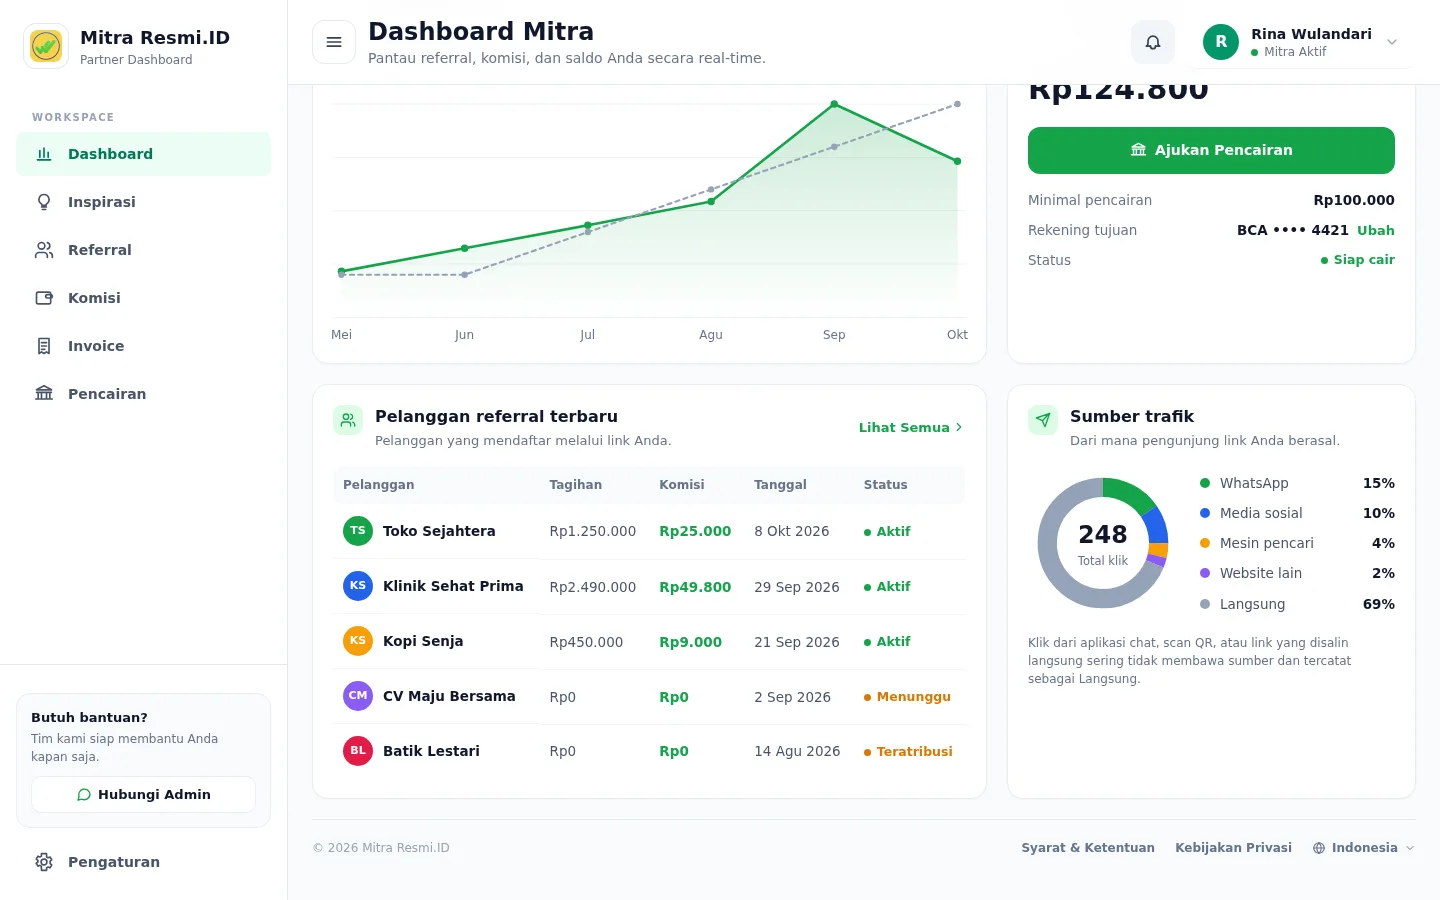Click the chat bubble icon on Hubungi Admin

pos(84,795)
